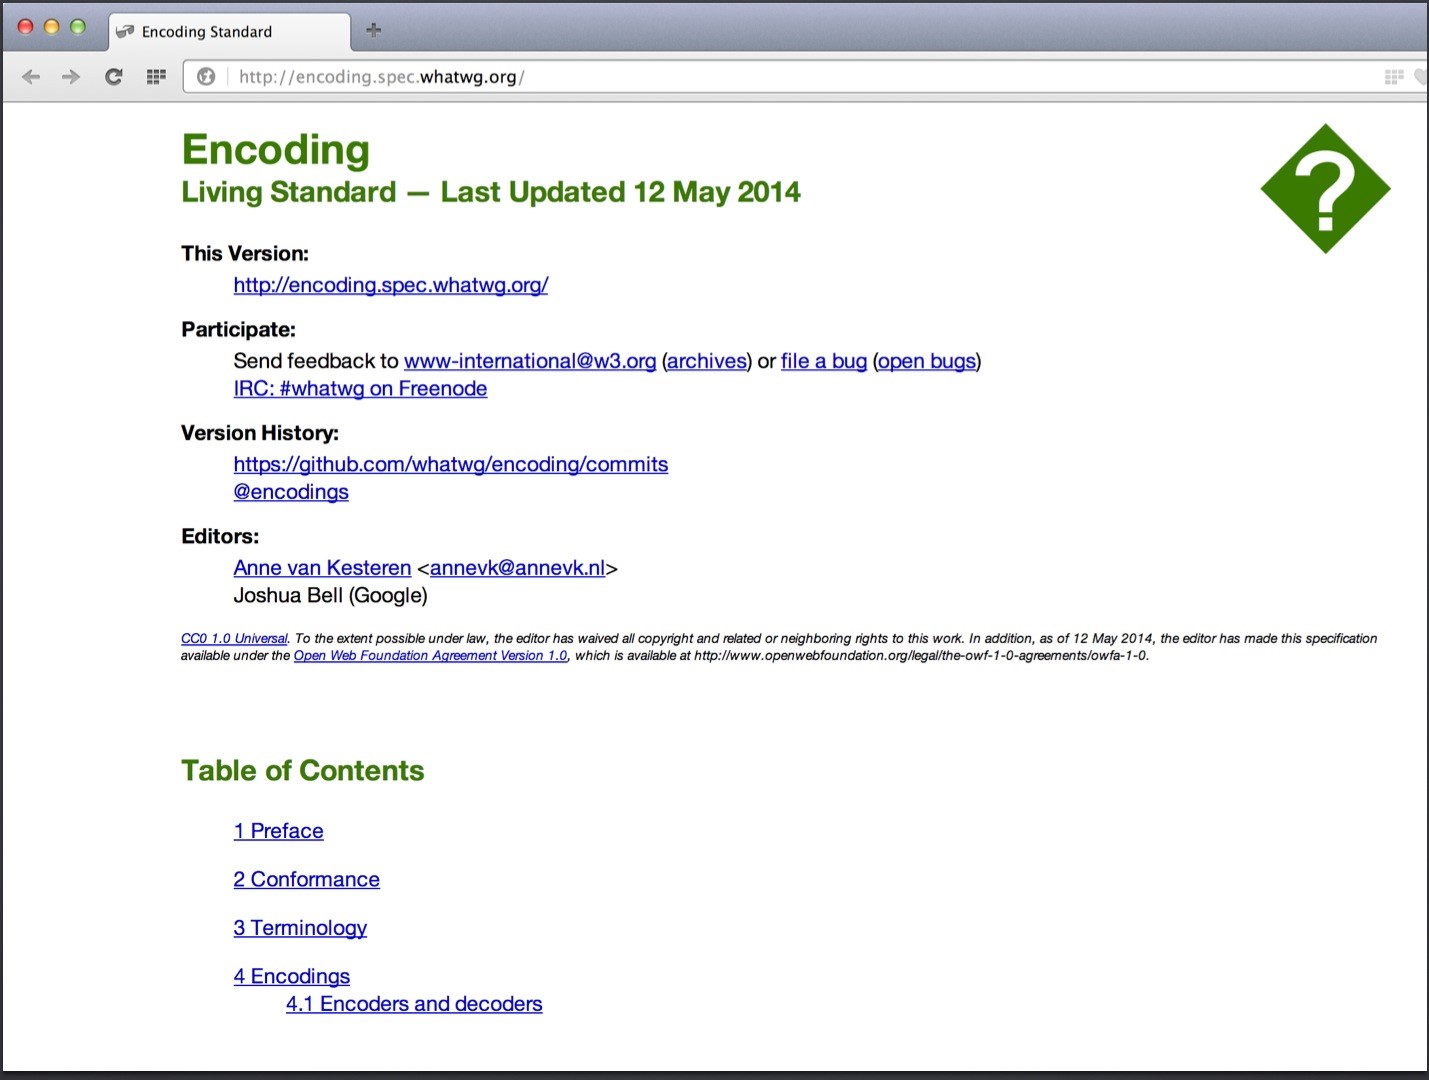Select the Encoding Standard tab
The width and height of the screenshot is (1429, 1080).
[x=229, y=31]
